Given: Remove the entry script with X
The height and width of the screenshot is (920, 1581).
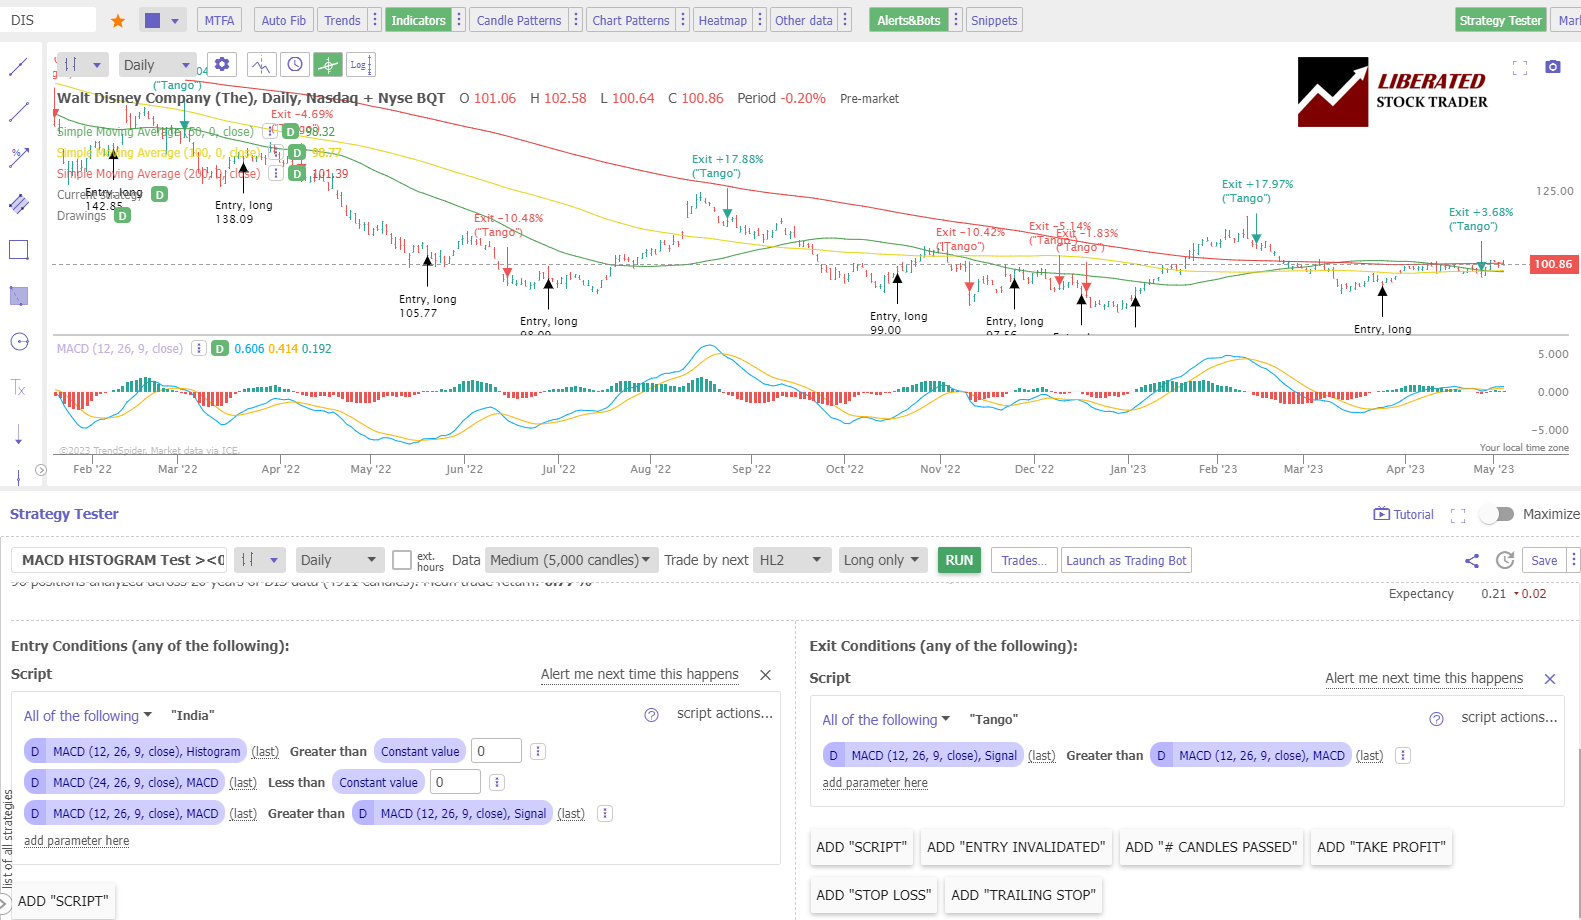Looking at the screenshot, I should point(765,675).
